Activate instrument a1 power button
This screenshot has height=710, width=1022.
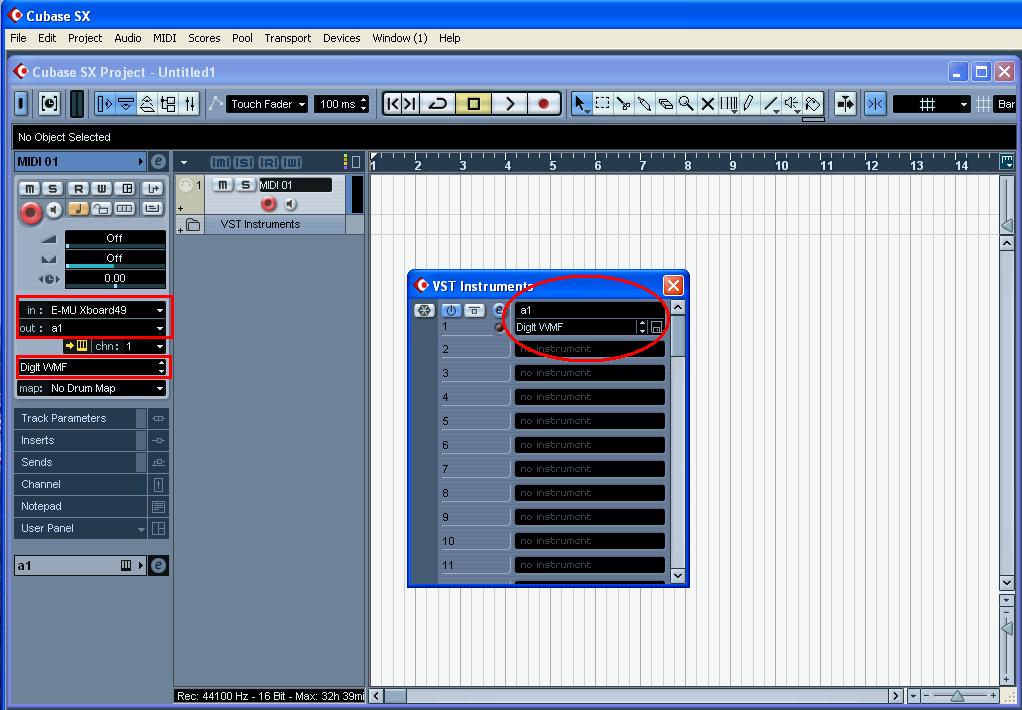tap(450, 310)
